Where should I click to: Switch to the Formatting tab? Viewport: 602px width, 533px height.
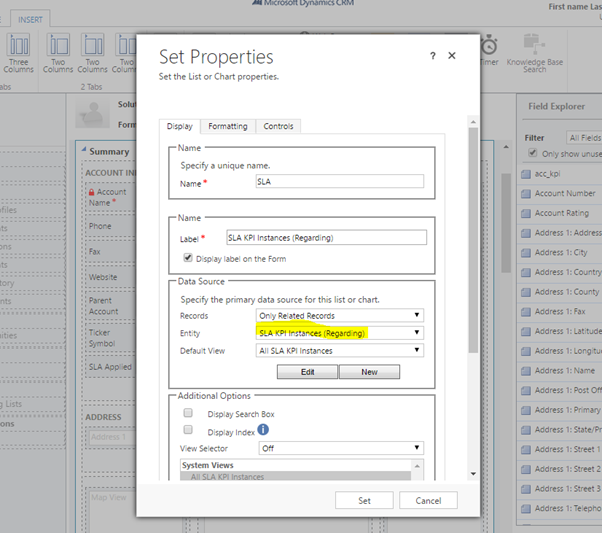228,126
